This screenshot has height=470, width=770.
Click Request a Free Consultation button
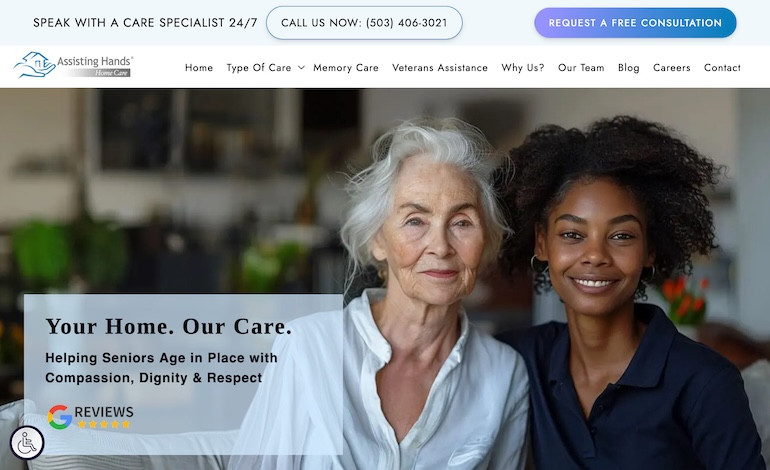tap(635, 23)
